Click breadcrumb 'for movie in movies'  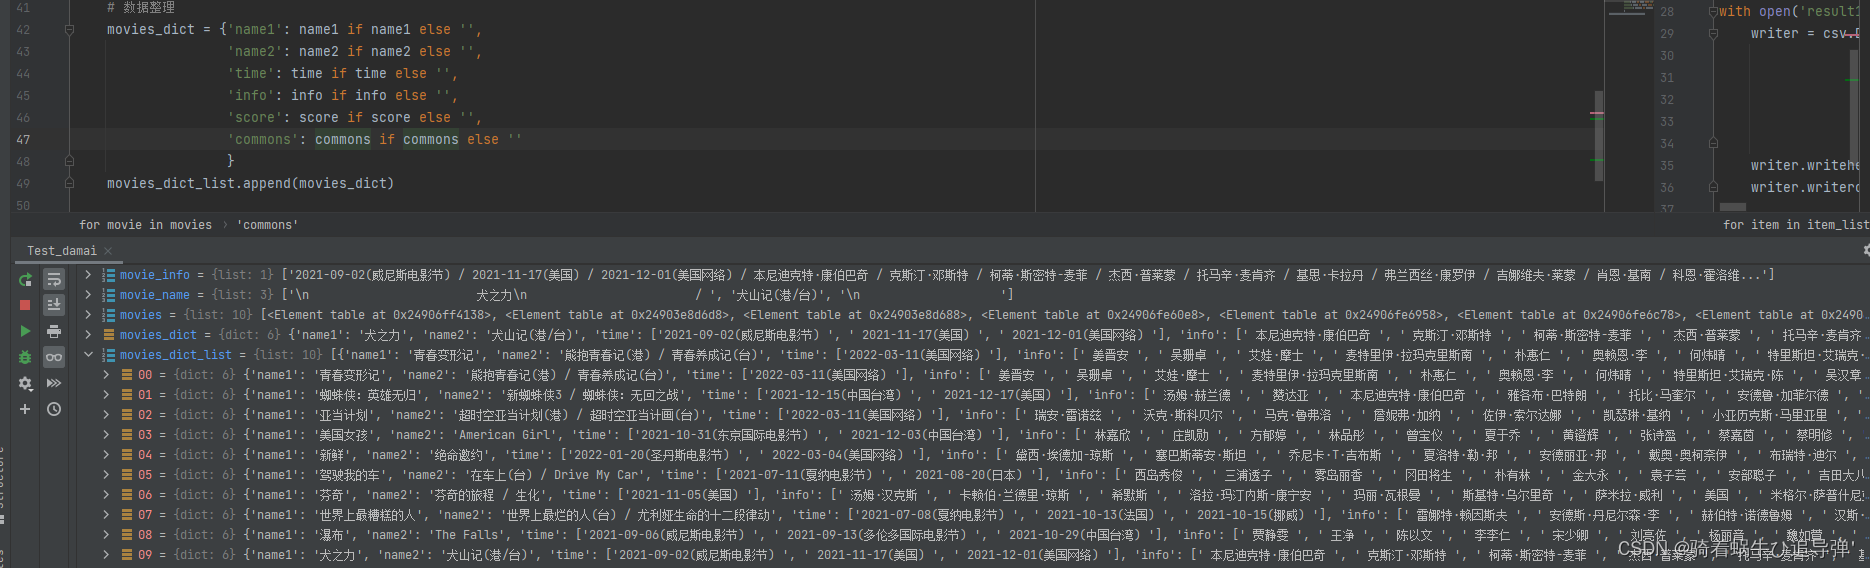pos(146,225)
